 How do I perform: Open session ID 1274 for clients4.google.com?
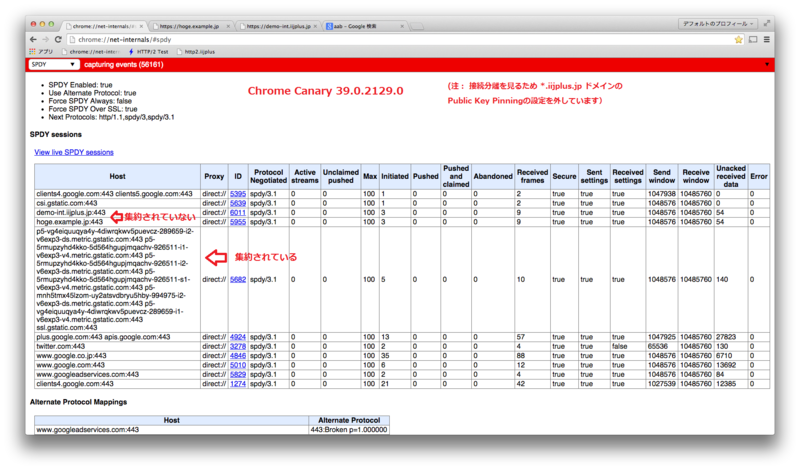coord(238,384)
